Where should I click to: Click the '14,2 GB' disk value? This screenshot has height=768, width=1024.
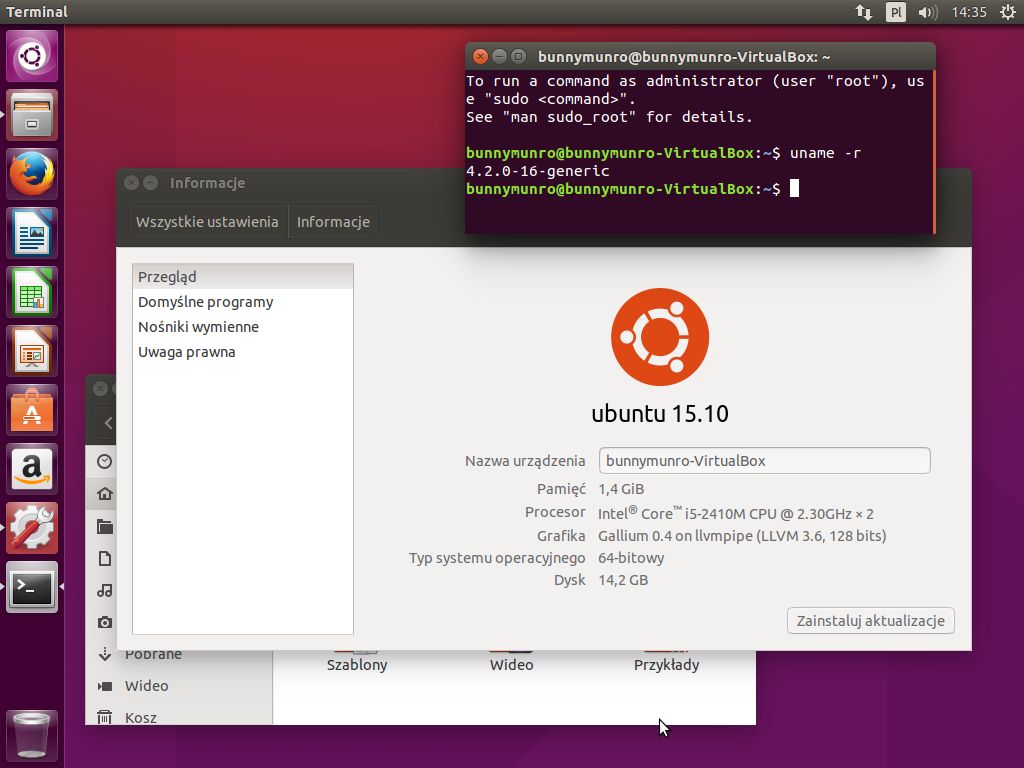[623, 580]
